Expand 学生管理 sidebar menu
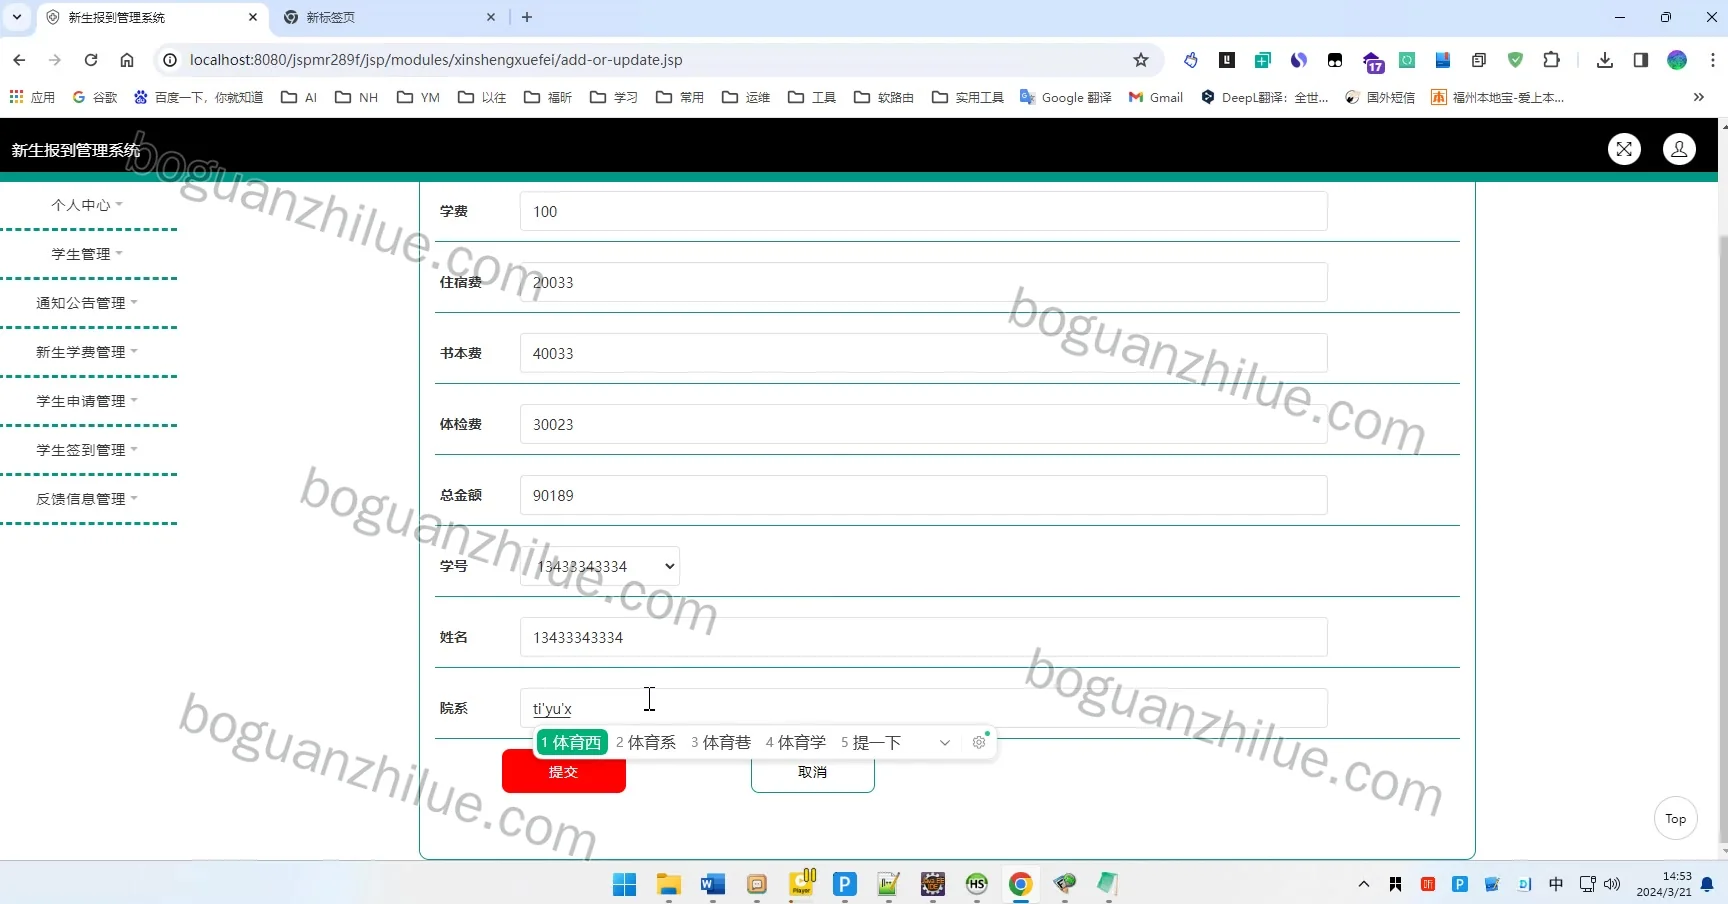The width and height of the screenshot is (1728, 904). [87, 254]
